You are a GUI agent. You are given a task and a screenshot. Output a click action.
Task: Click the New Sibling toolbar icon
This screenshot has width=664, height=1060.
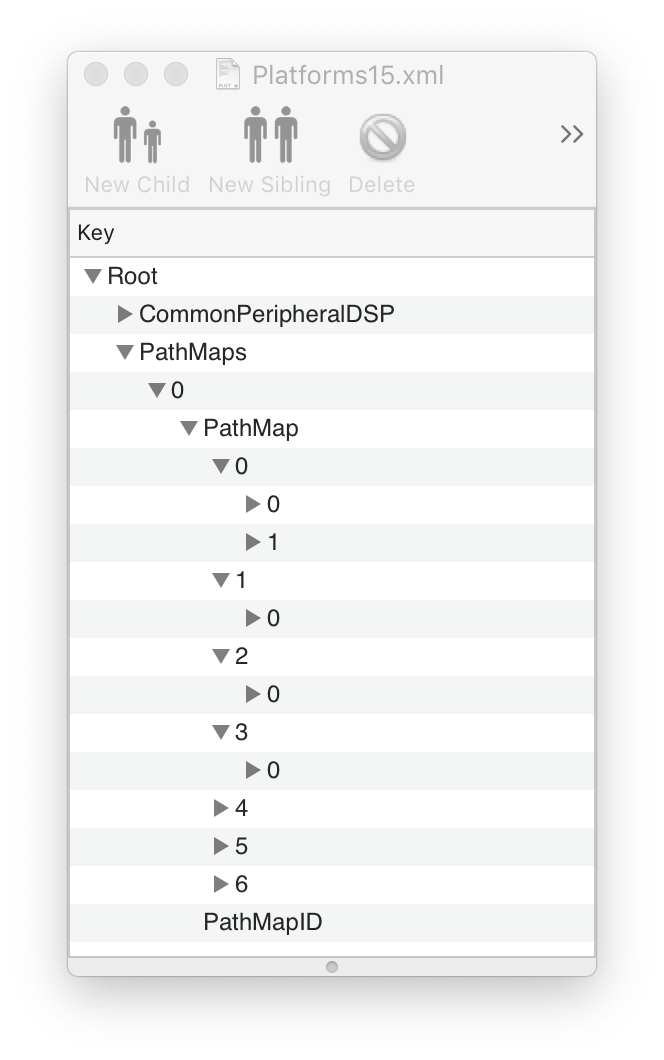click(270, 136)
